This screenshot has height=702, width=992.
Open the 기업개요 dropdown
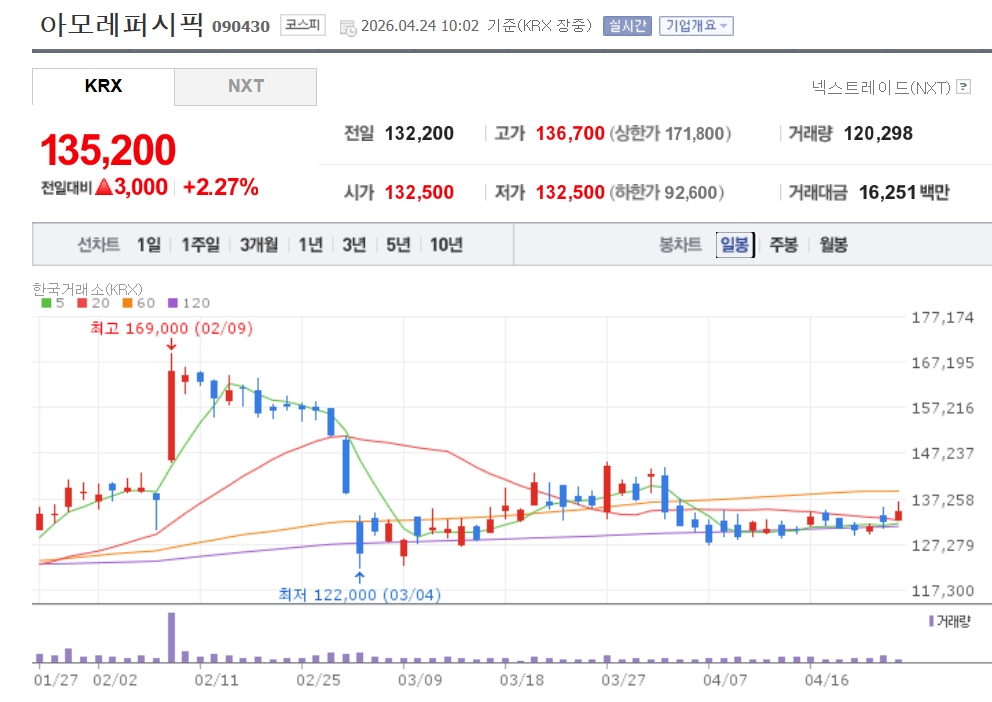coord(696,26)
